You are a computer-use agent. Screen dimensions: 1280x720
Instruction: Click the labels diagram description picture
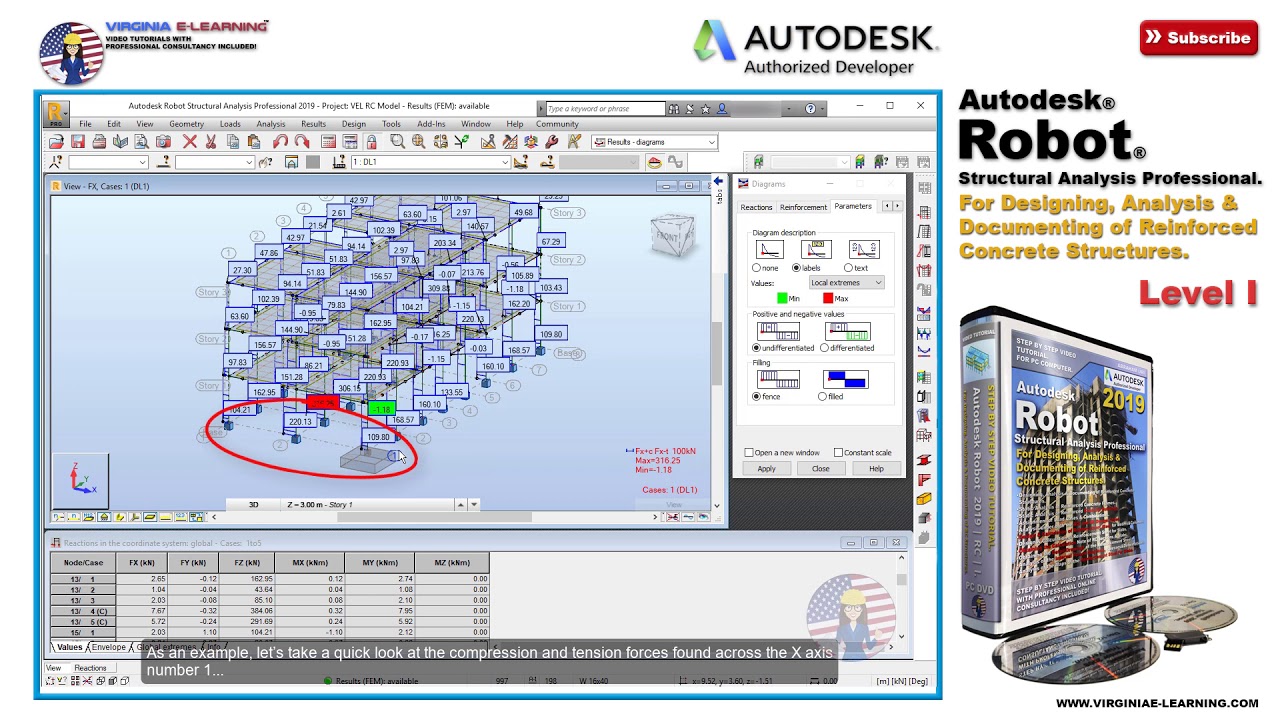pos(816,250)
